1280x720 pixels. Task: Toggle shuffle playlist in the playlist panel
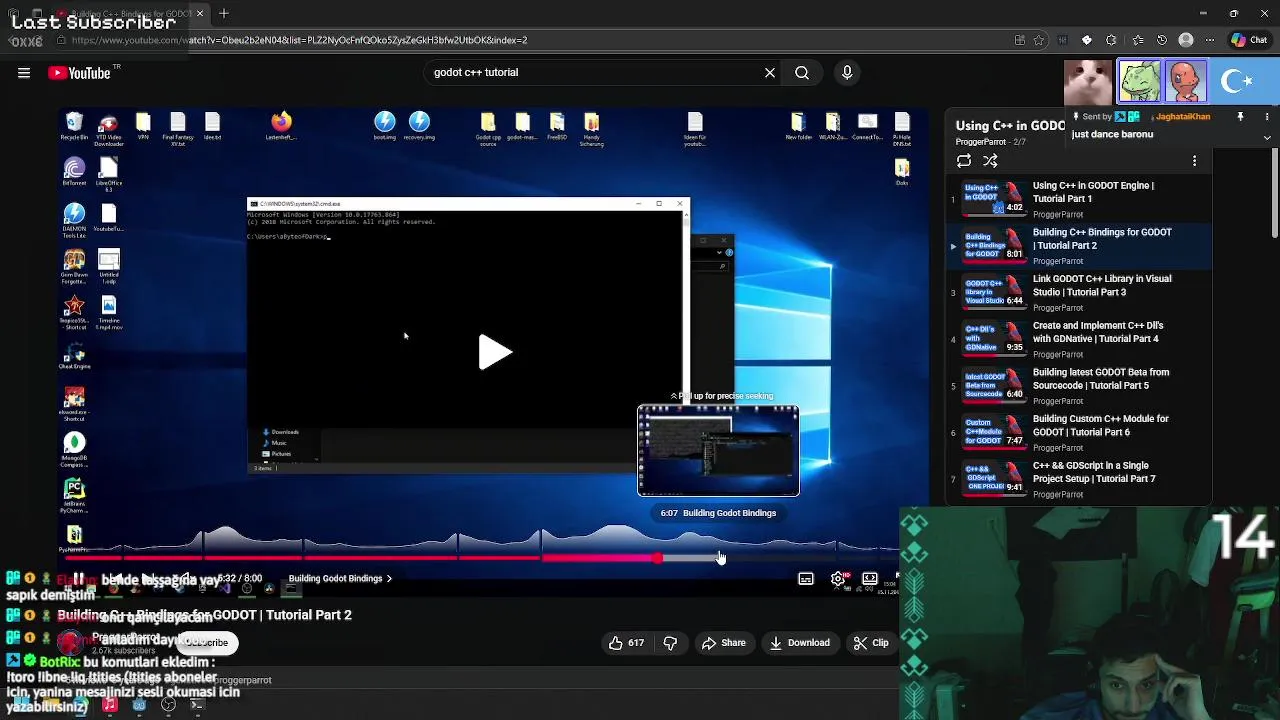click(x=990, y=161)
